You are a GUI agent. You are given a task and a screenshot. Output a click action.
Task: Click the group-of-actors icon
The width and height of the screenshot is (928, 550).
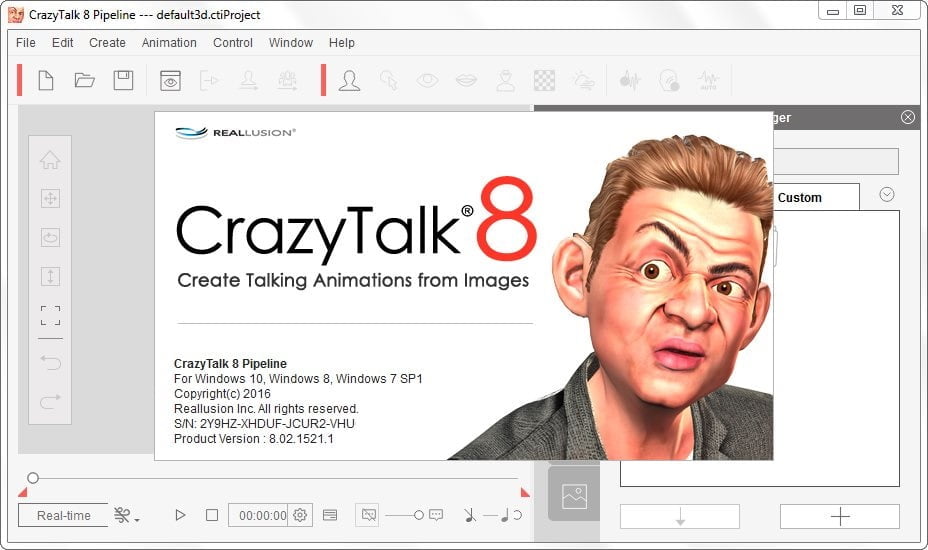(288, 81)
